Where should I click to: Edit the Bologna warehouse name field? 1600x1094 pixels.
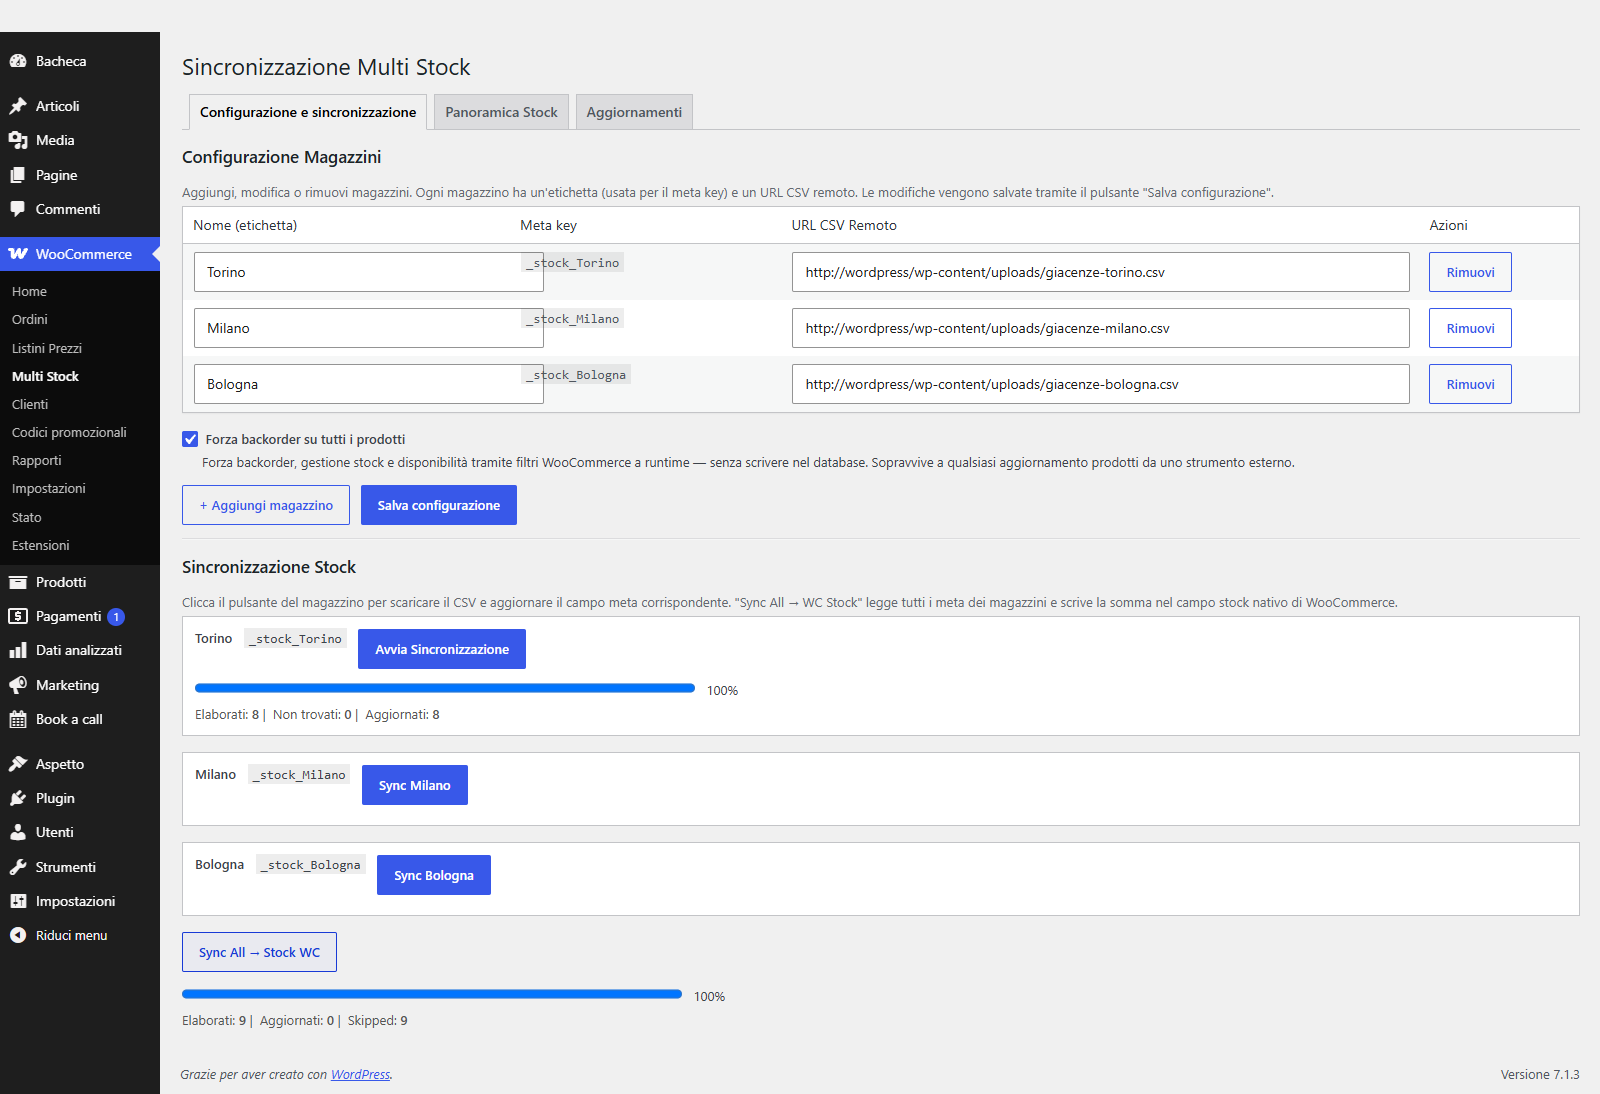369,384
